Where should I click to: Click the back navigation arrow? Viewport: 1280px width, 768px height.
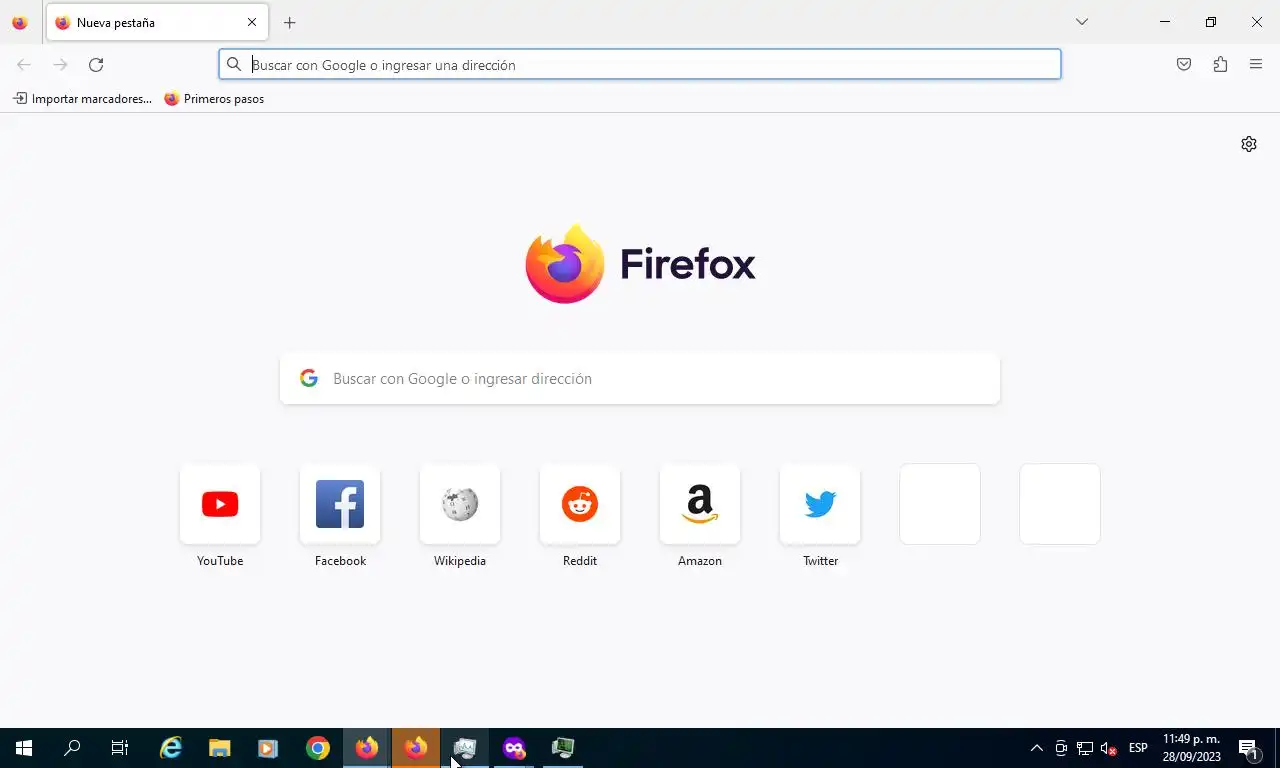tap(24, 65)
